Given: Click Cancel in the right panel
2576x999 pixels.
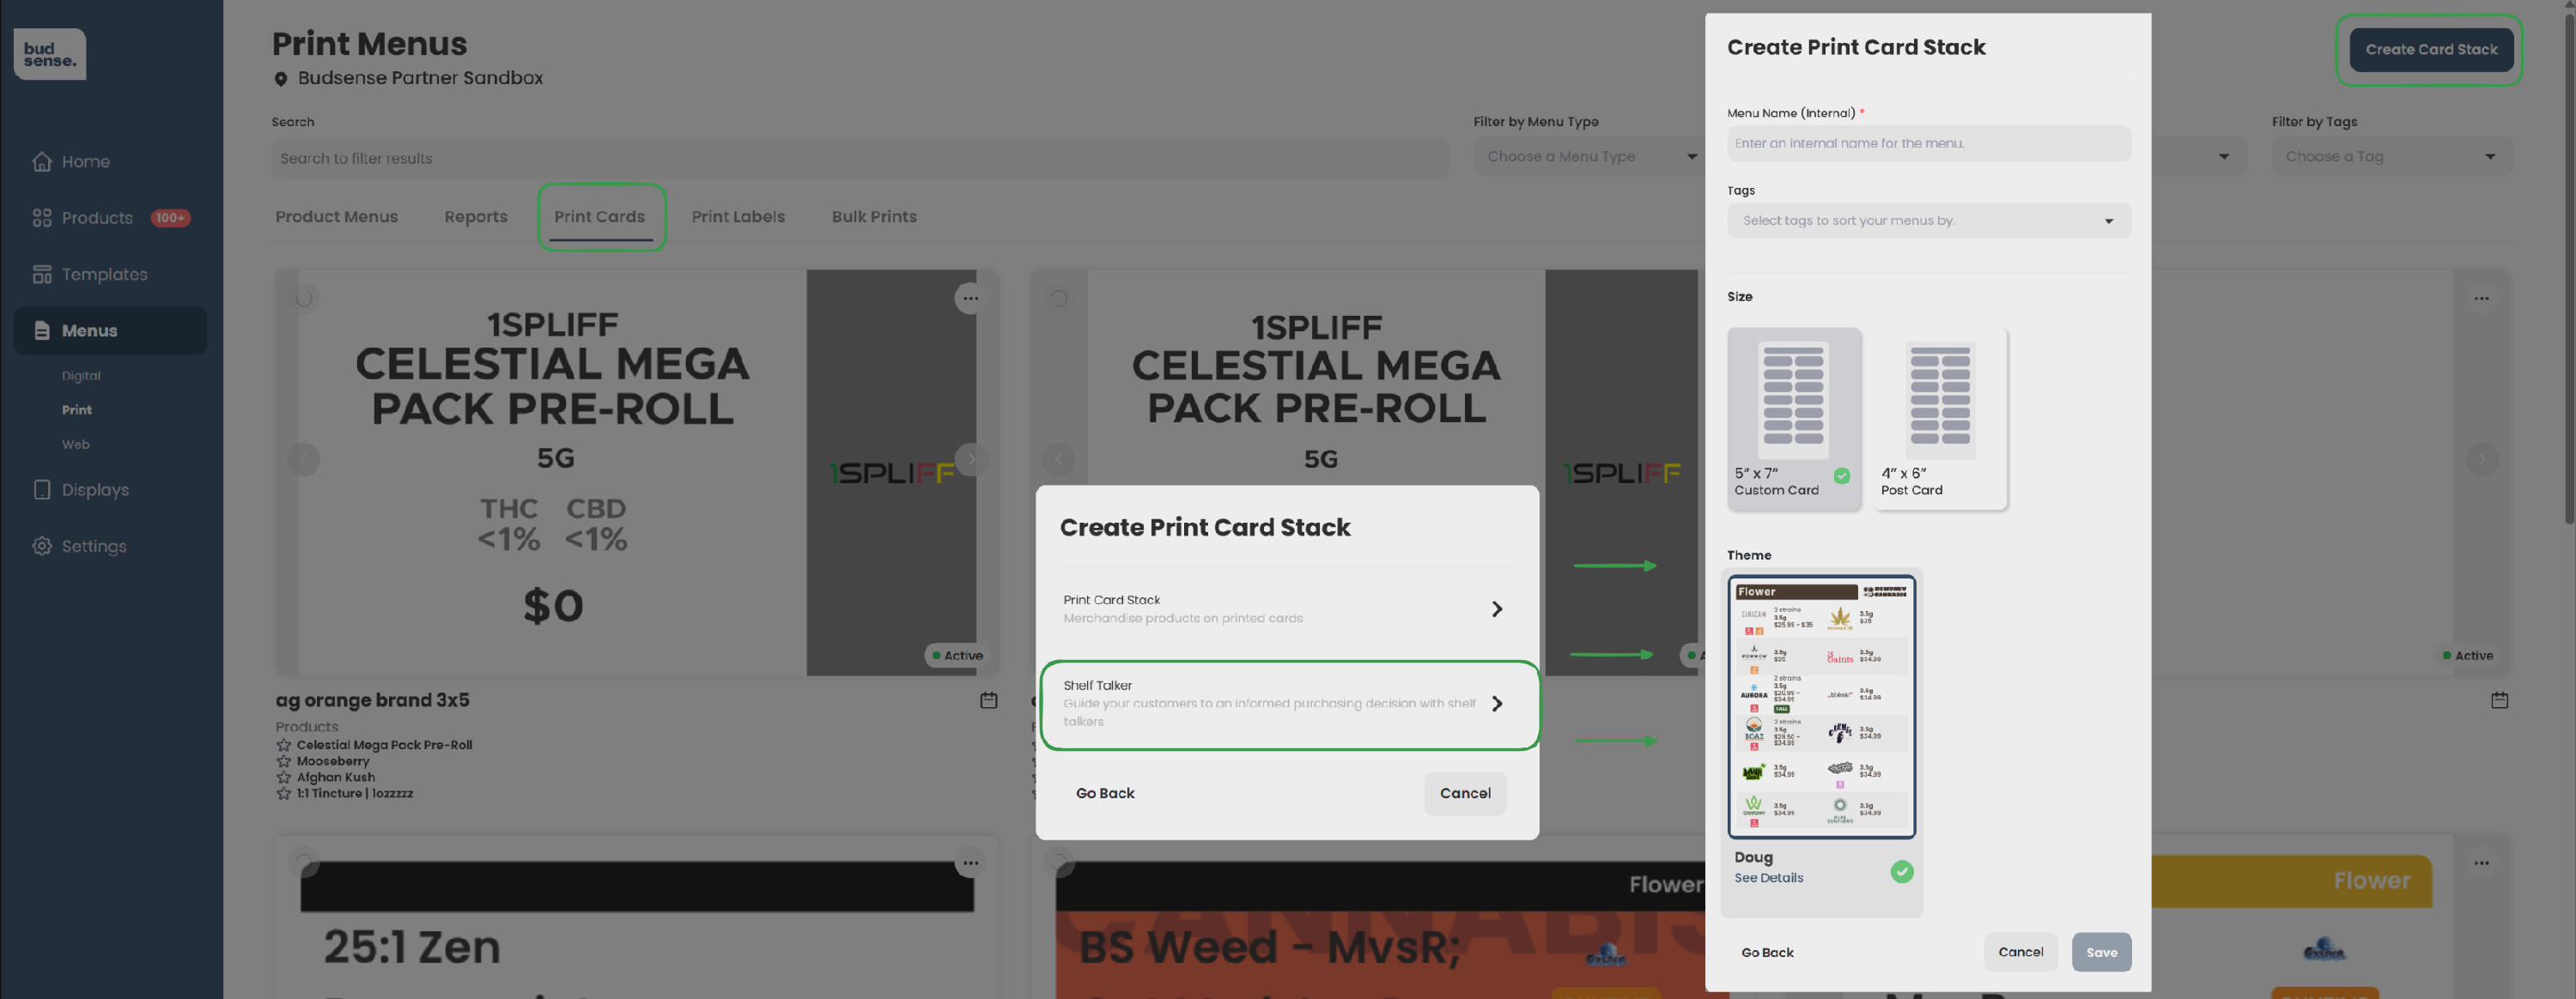Looking at the screenshot, I should click(2020, 952).
